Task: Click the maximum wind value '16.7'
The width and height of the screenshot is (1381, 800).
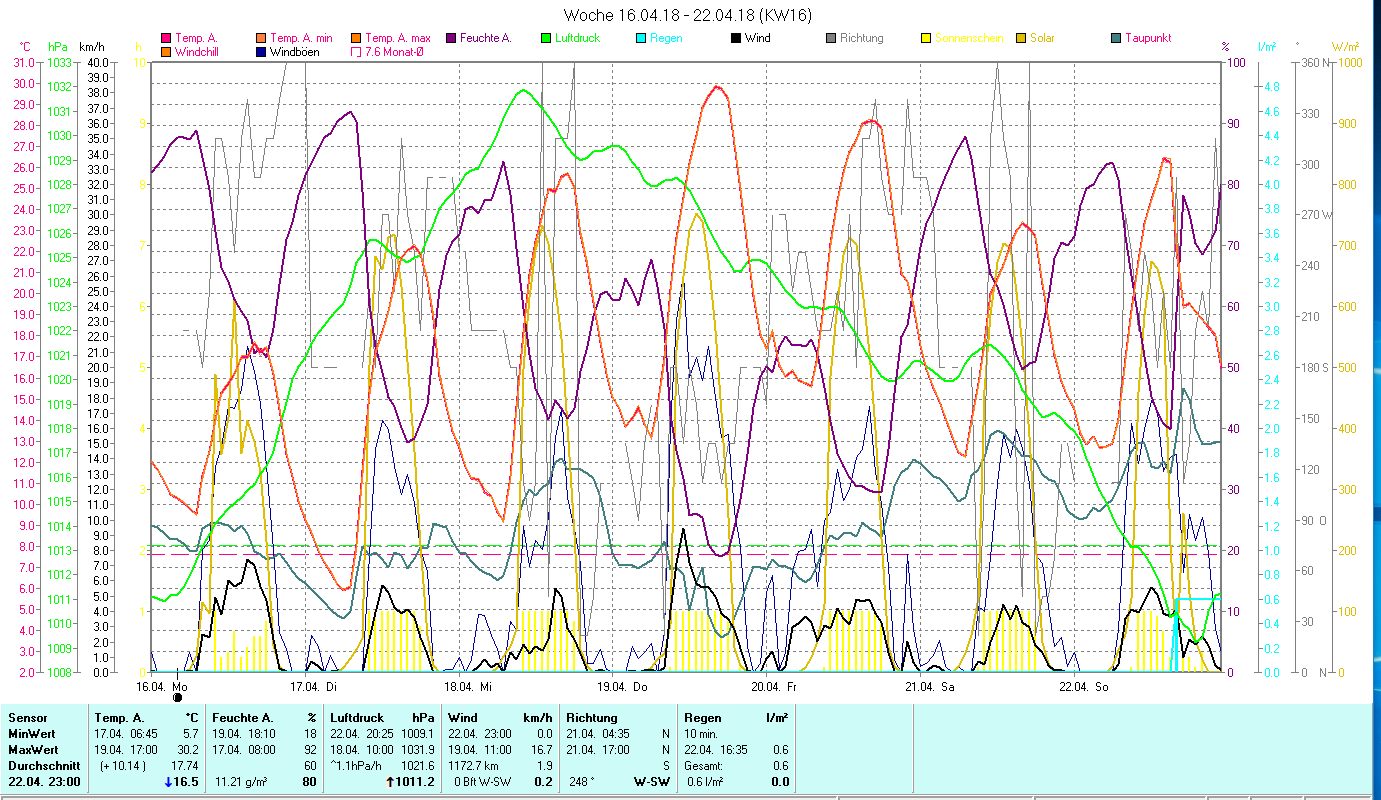Action: click(x=542, y=750)
